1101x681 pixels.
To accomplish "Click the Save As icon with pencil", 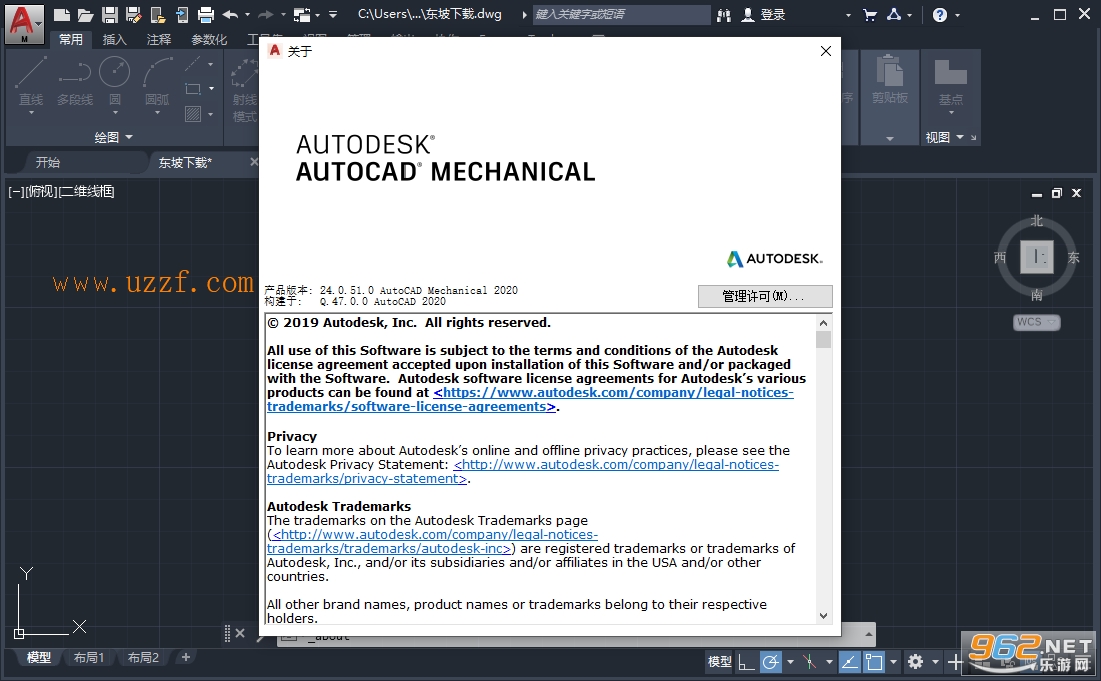I will pos(133,14).
